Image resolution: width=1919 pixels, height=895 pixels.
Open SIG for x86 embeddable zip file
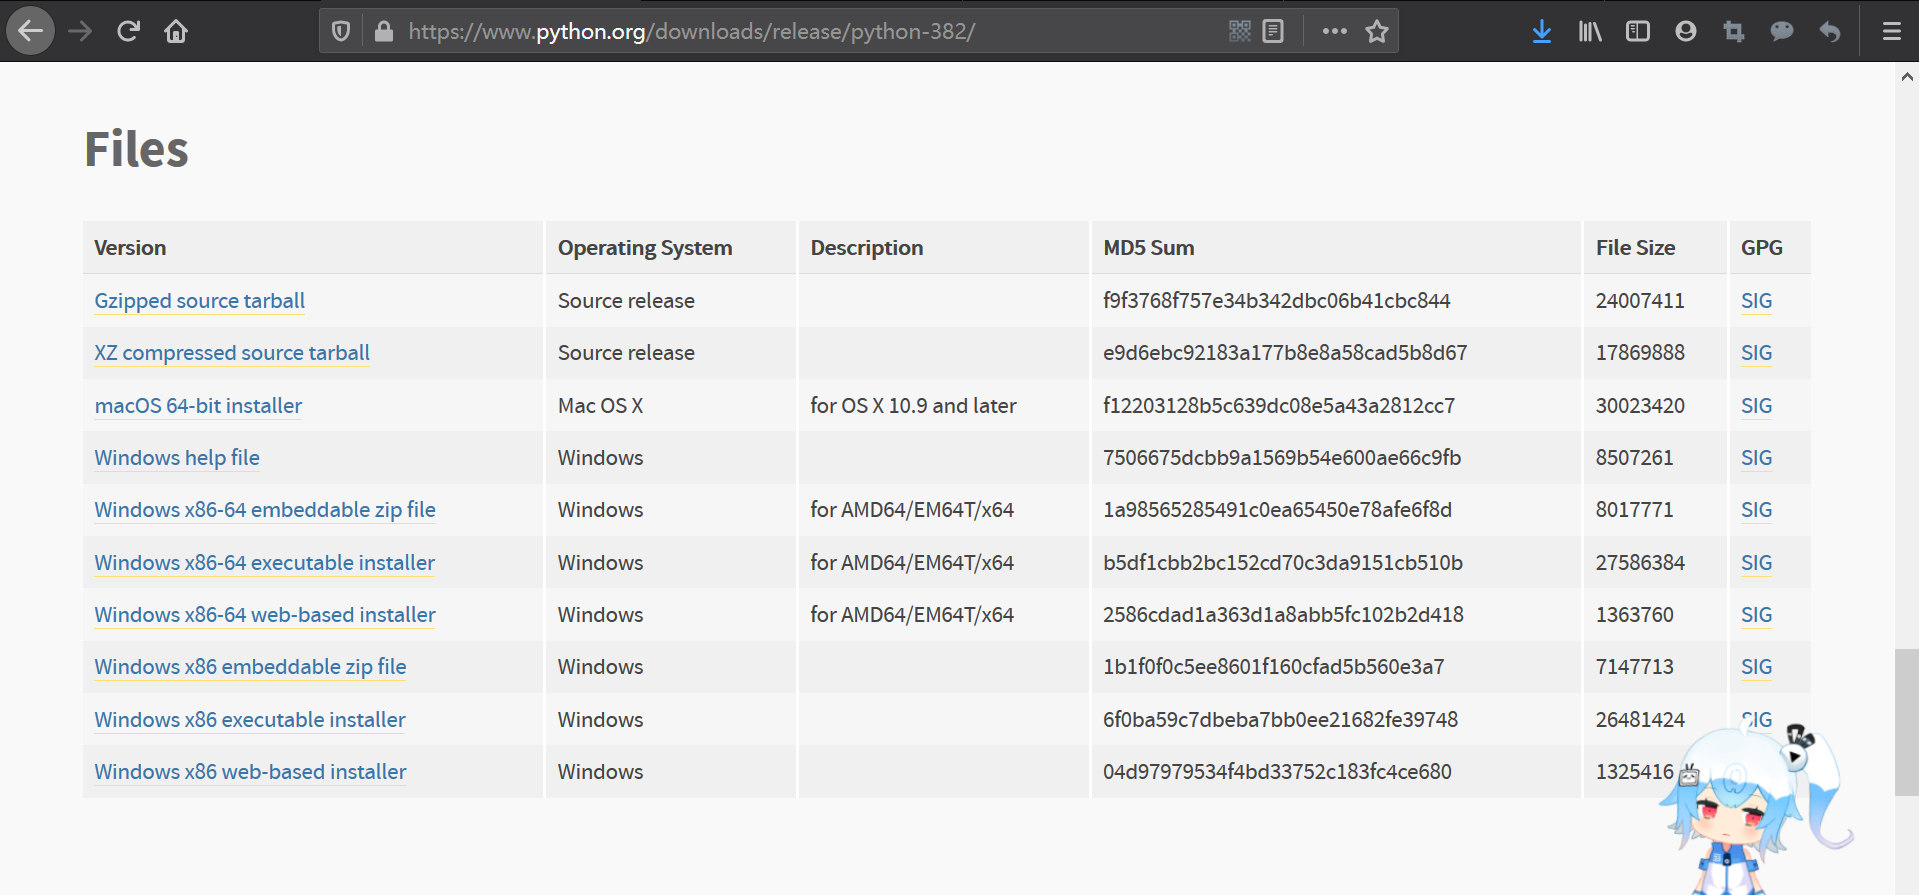pyautogui.click(x=1756, y=667)
